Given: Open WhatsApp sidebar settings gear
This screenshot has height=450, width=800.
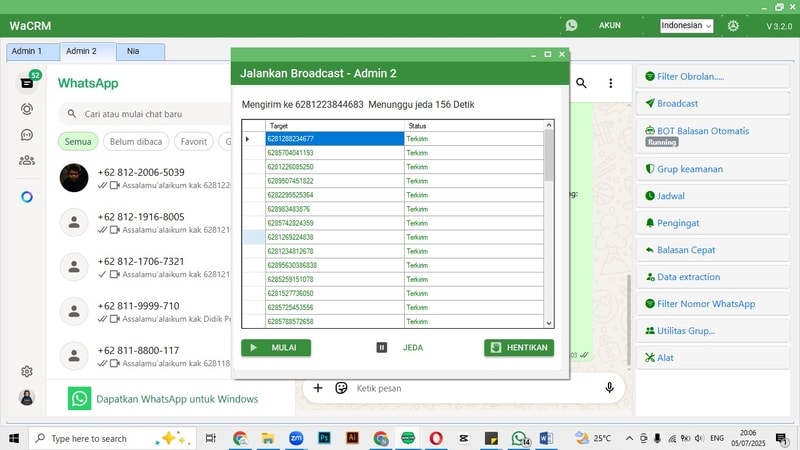Looking at the screenshot, I should pos(27,371).
